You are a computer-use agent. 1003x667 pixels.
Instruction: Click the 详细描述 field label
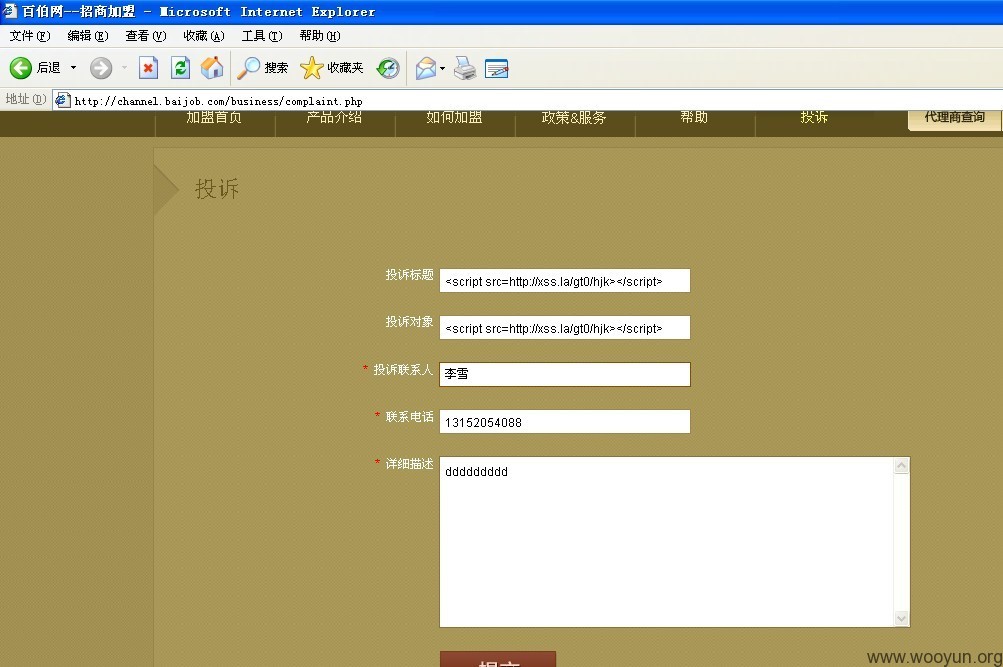point(409,464)
